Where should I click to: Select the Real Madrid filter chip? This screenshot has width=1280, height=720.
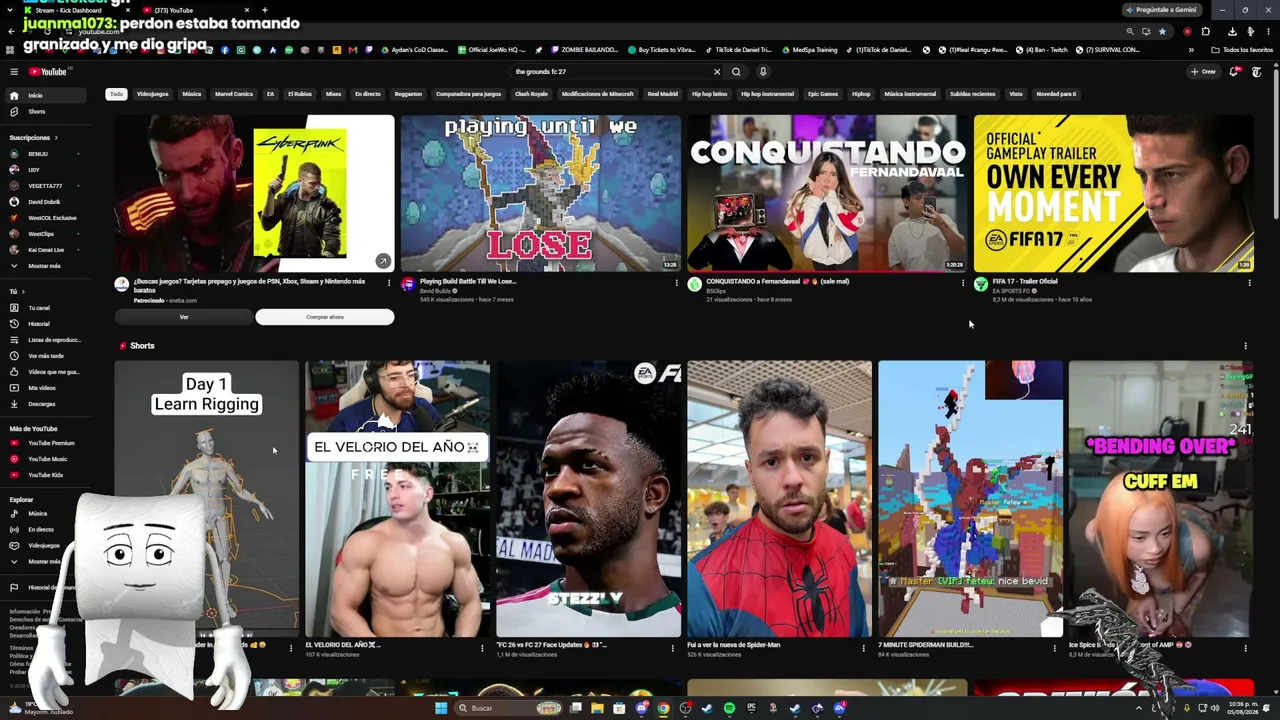point(662,94)
